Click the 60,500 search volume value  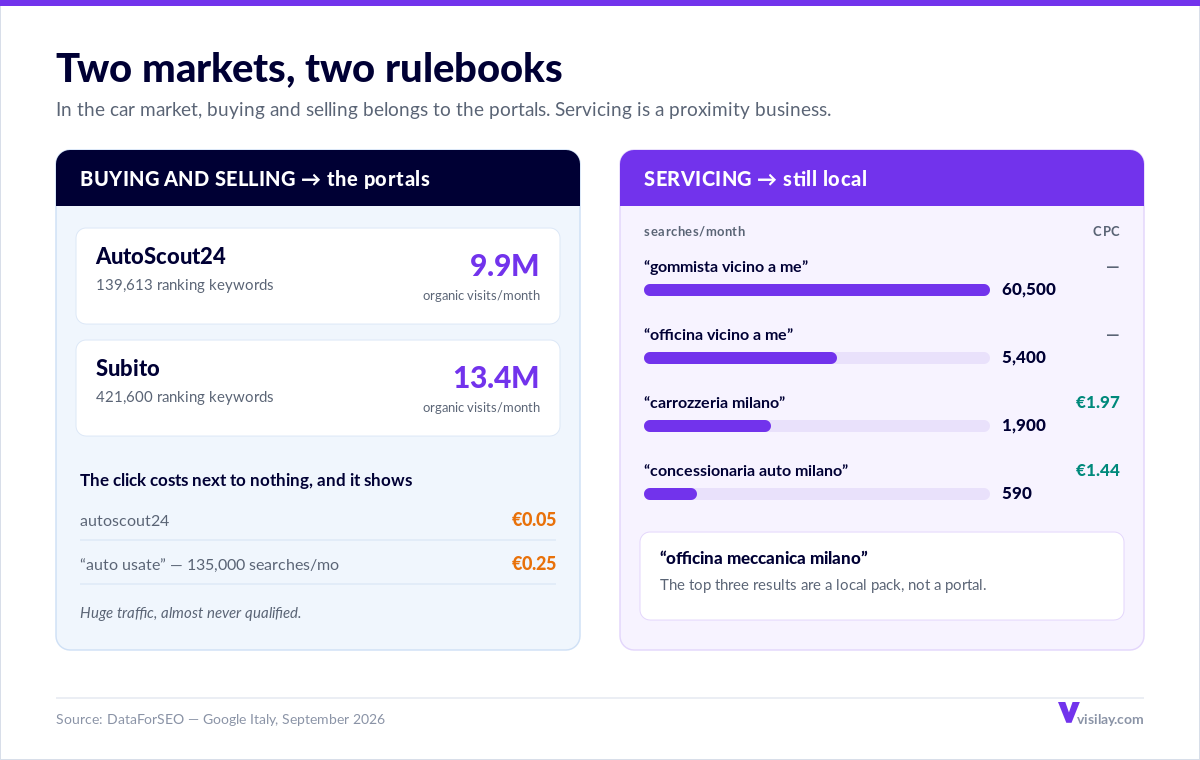point(1029,290)
